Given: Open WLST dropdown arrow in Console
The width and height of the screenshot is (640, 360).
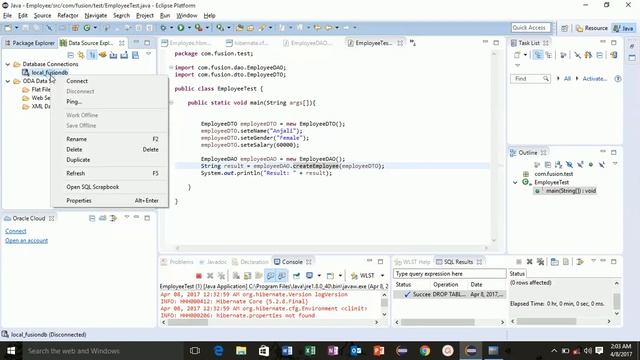Looking at the screenshot, I should pyautogui.click(x=382, y=276).
